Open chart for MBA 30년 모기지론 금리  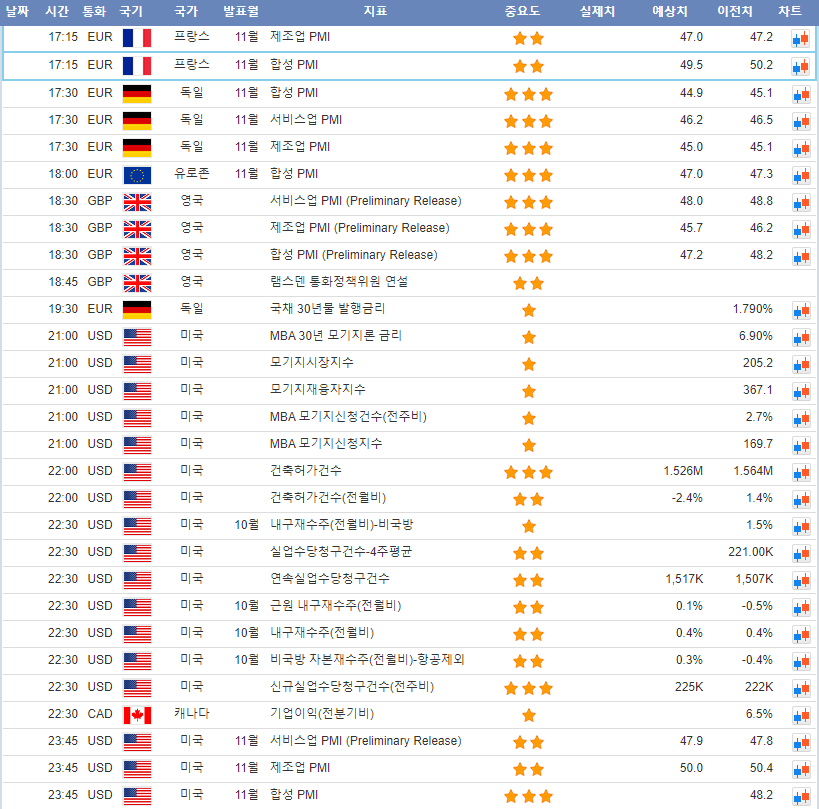tap(800, 337)
